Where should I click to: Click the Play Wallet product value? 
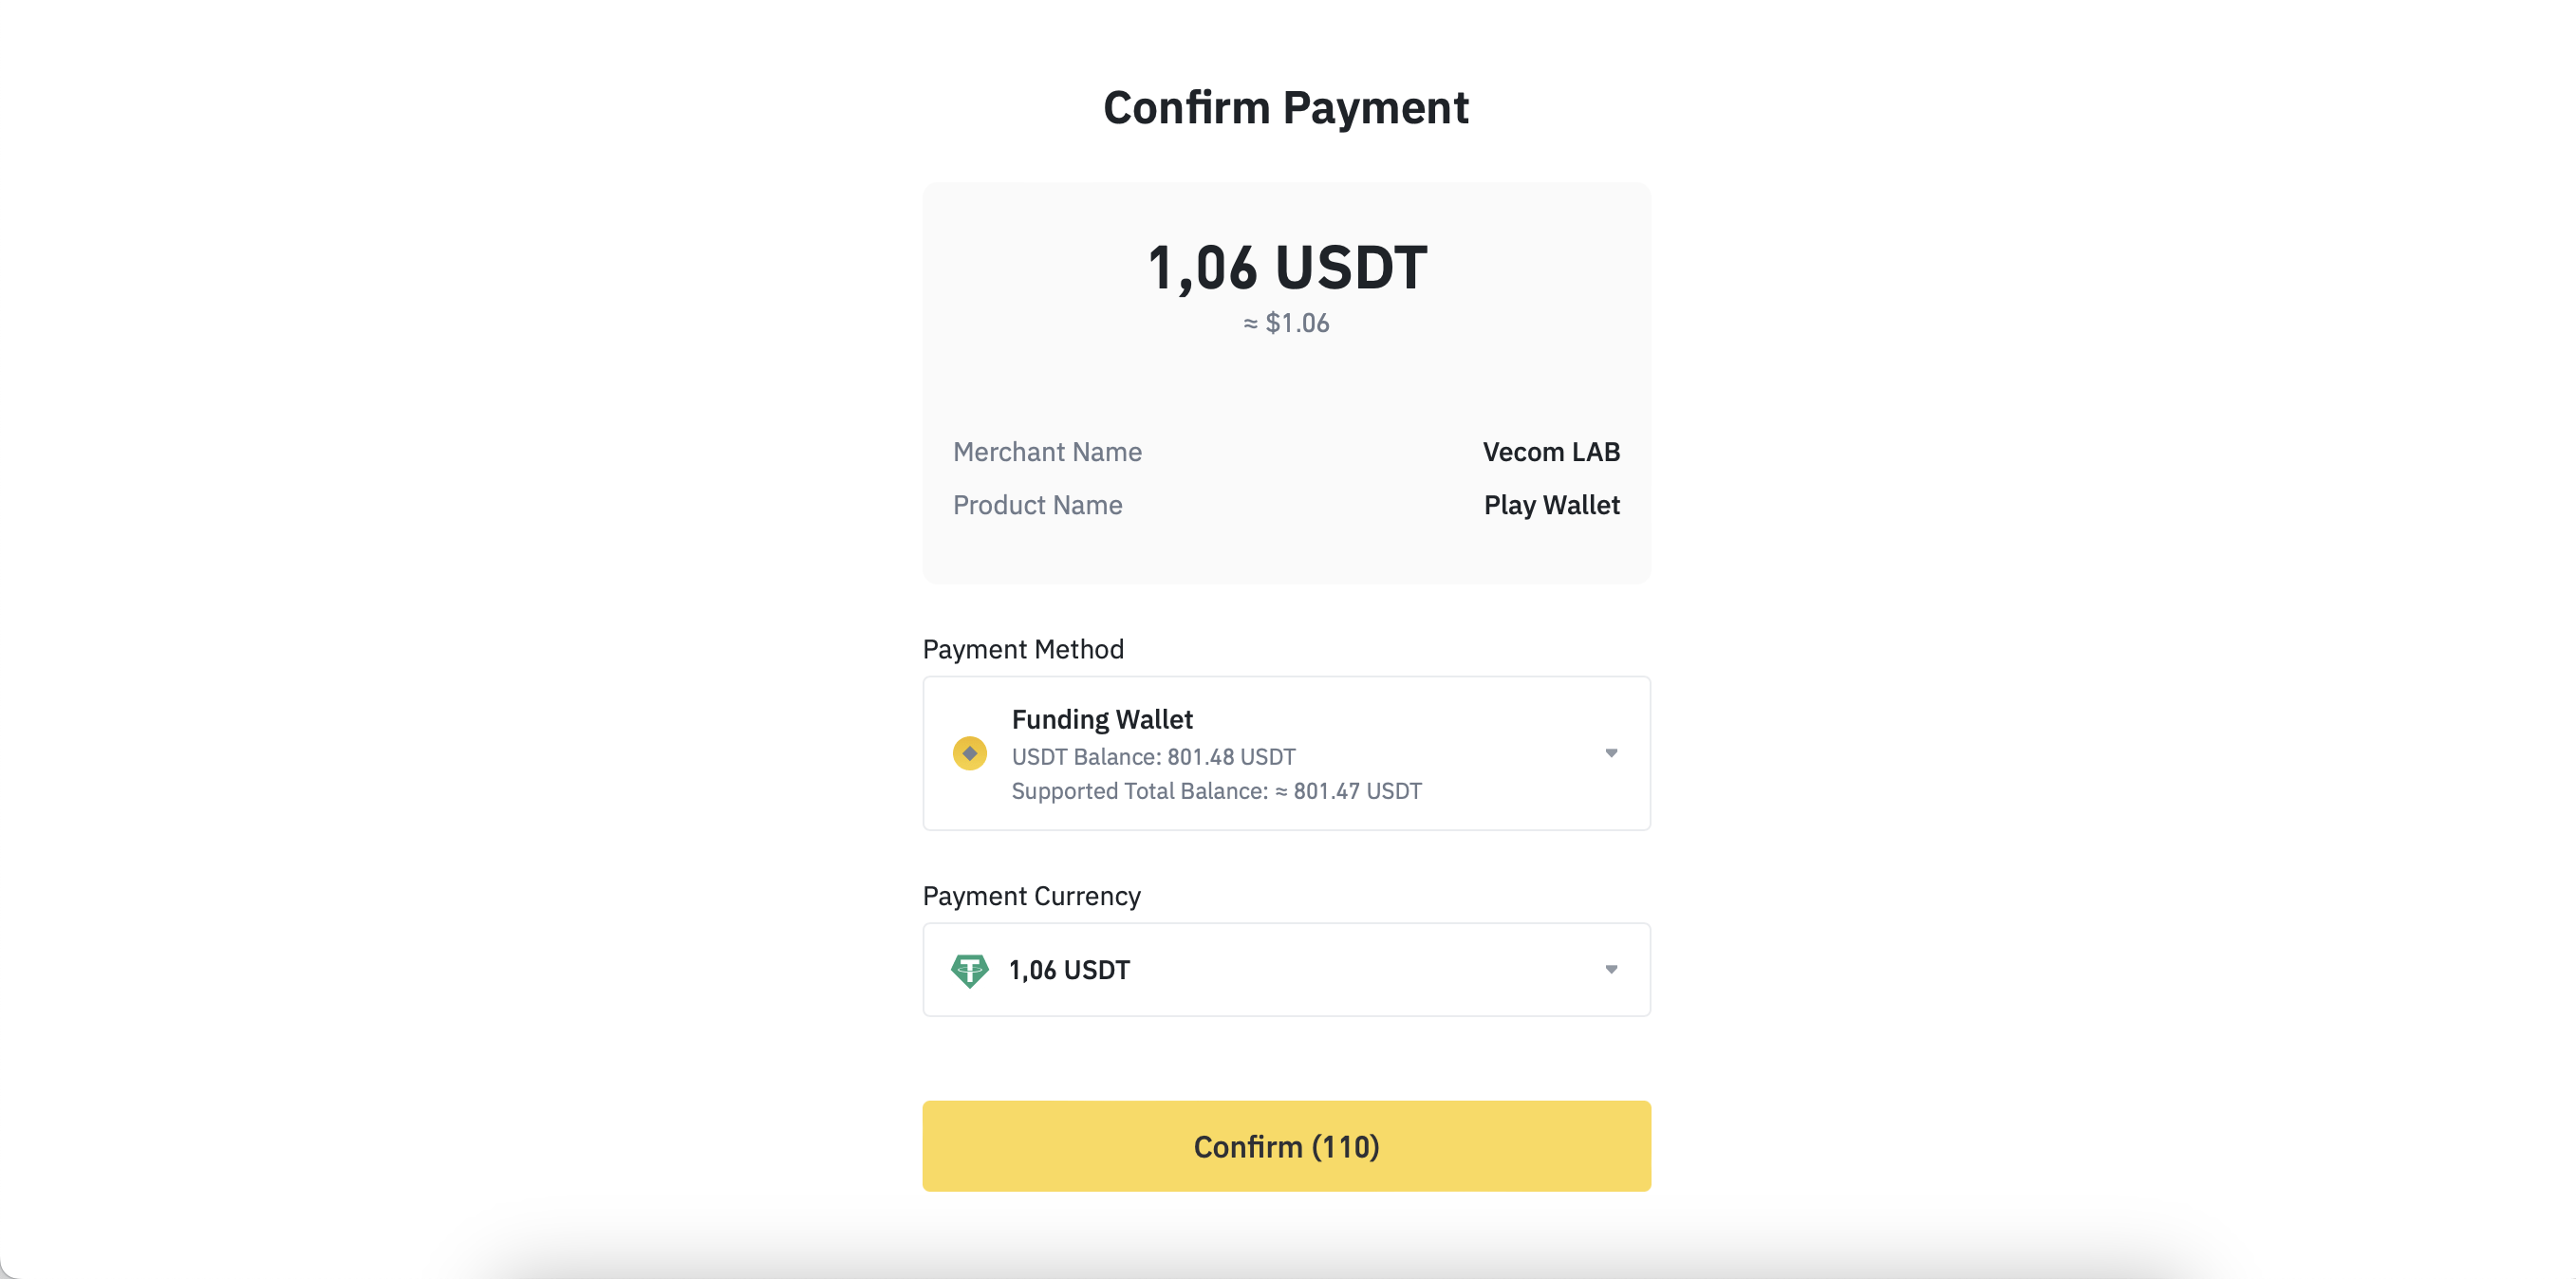pyautogui.click(x=1551, y=505)
